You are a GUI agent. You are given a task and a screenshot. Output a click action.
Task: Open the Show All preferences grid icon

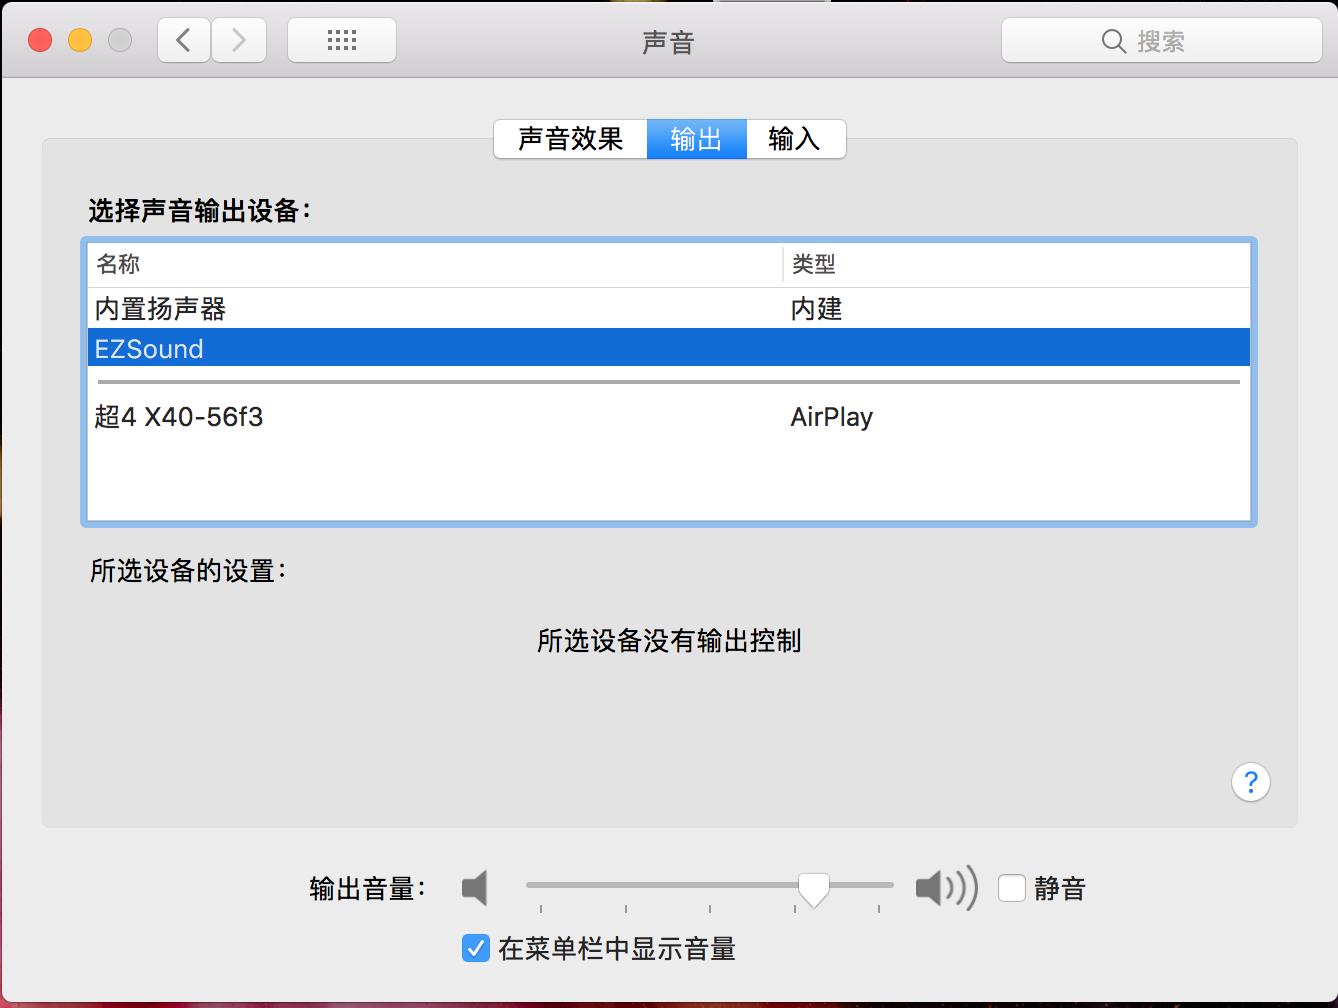pos(342,40)
